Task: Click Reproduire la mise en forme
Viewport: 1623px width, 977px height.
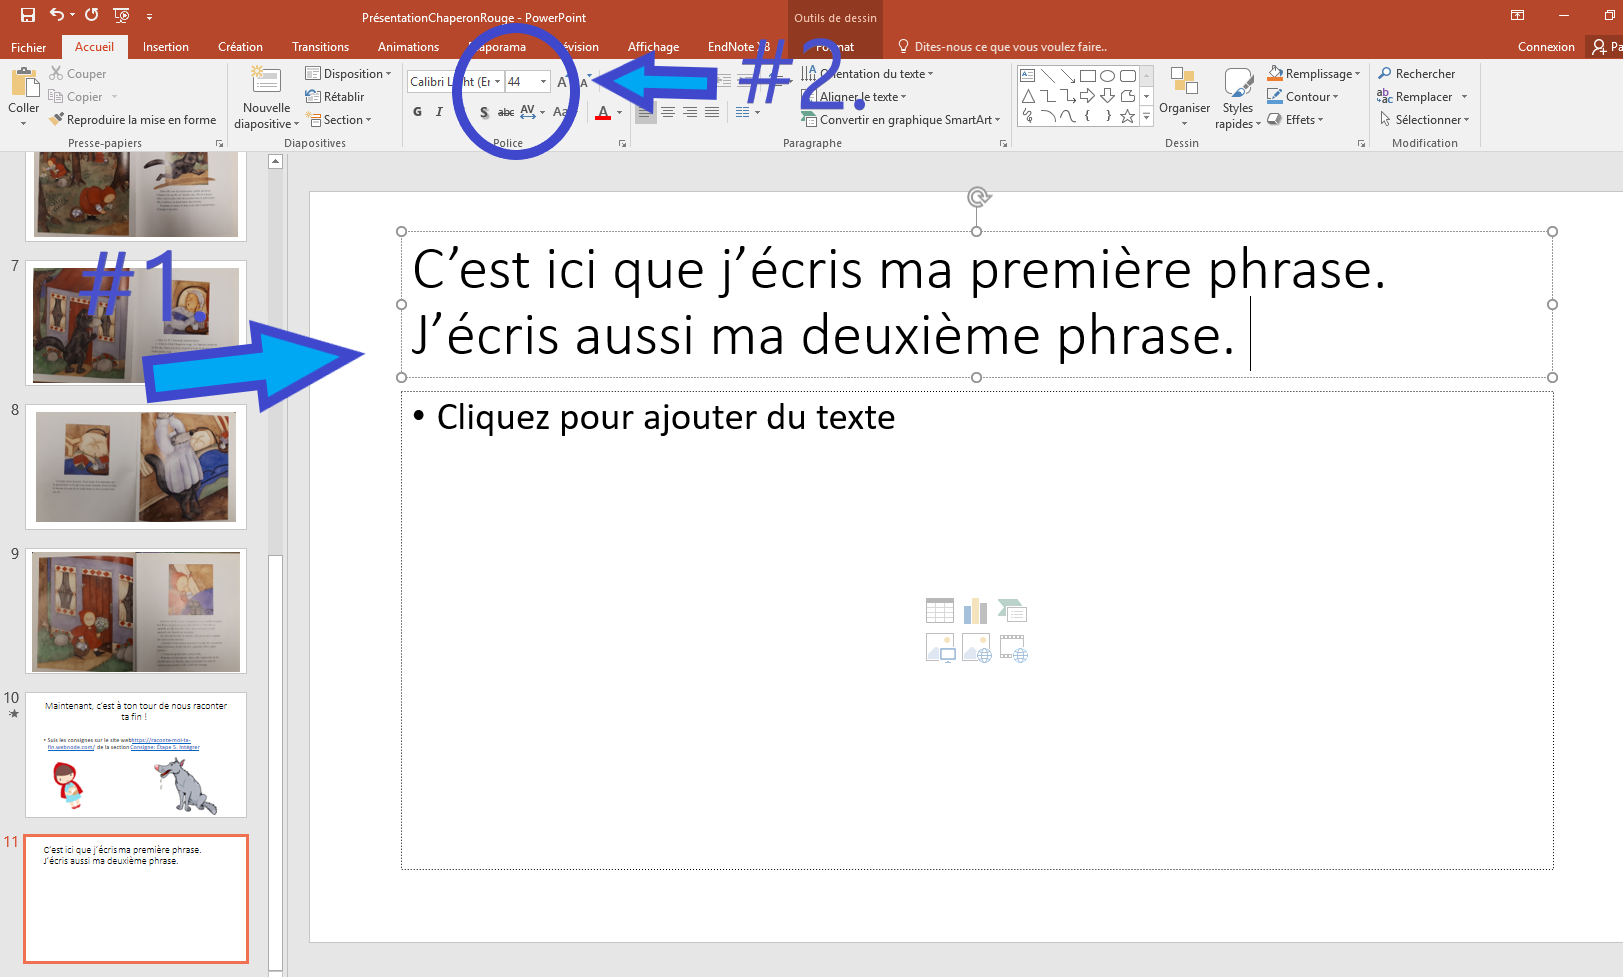Action: 132,120
